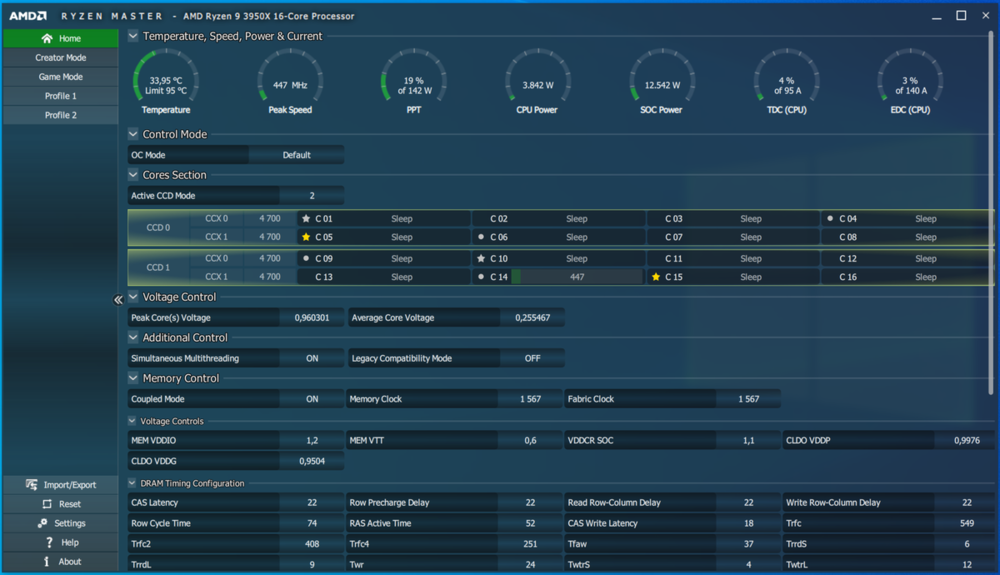This screenshot has width=1000, height=575.
Task: Click the About button label
Action: (x=70, y=561)
